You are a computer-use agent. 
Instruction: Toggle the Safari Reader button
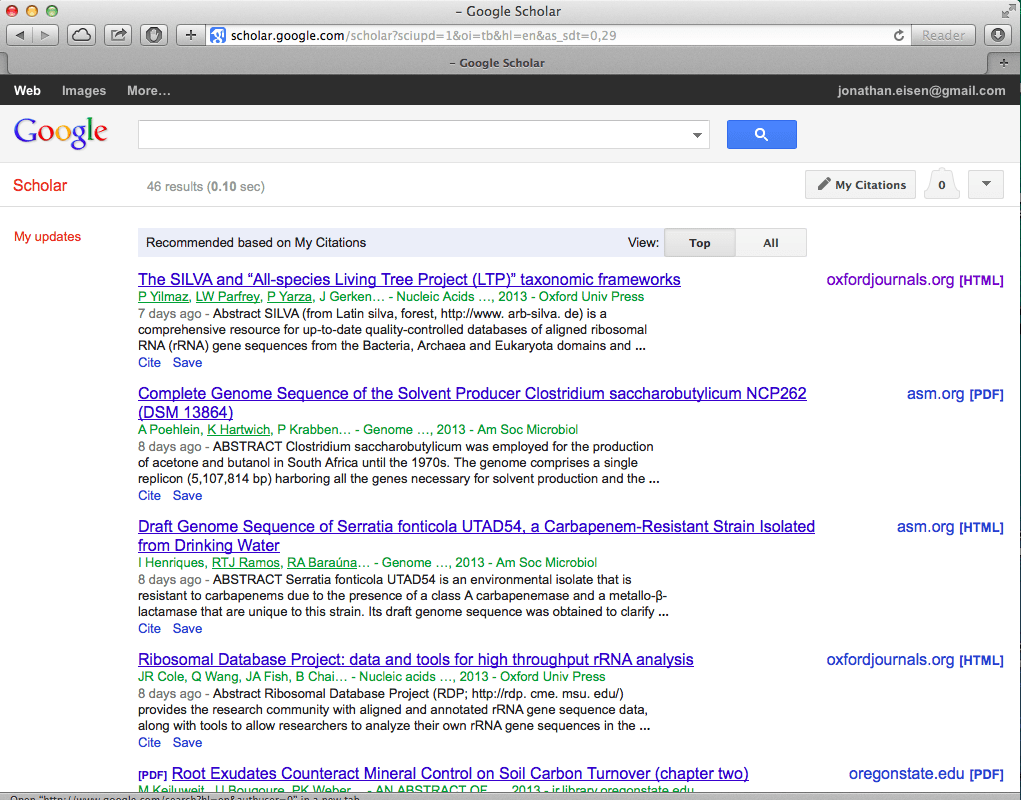[943, 35]
